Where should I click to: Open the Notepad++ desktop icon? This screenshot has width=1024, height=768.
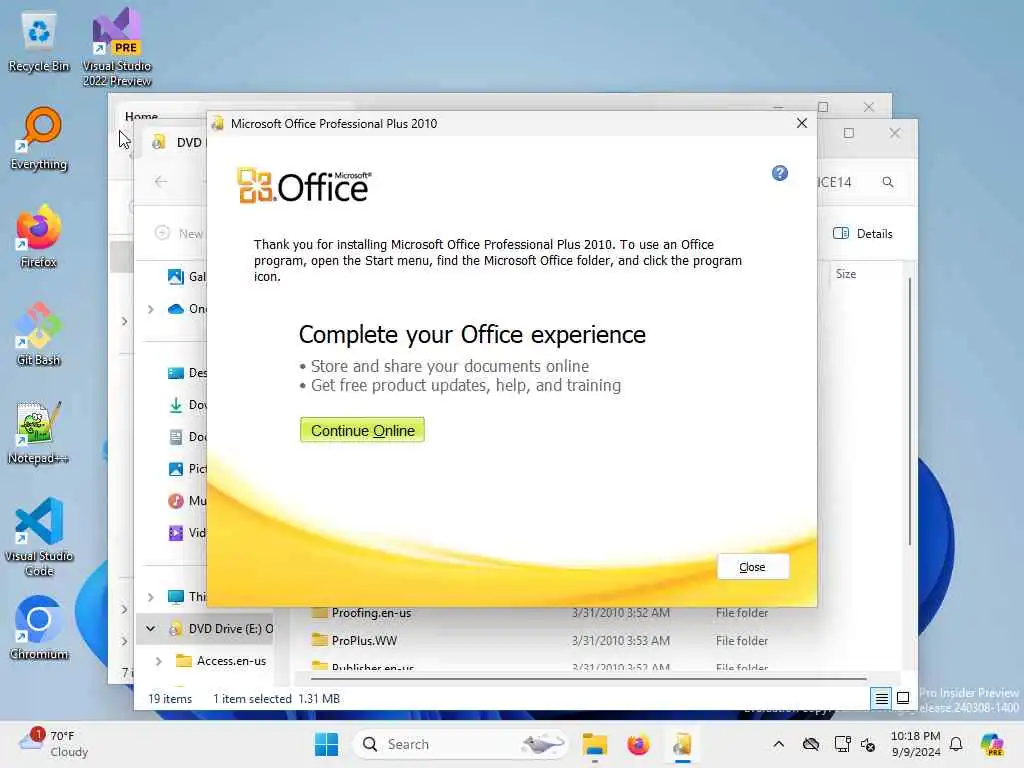coord(39,432)
